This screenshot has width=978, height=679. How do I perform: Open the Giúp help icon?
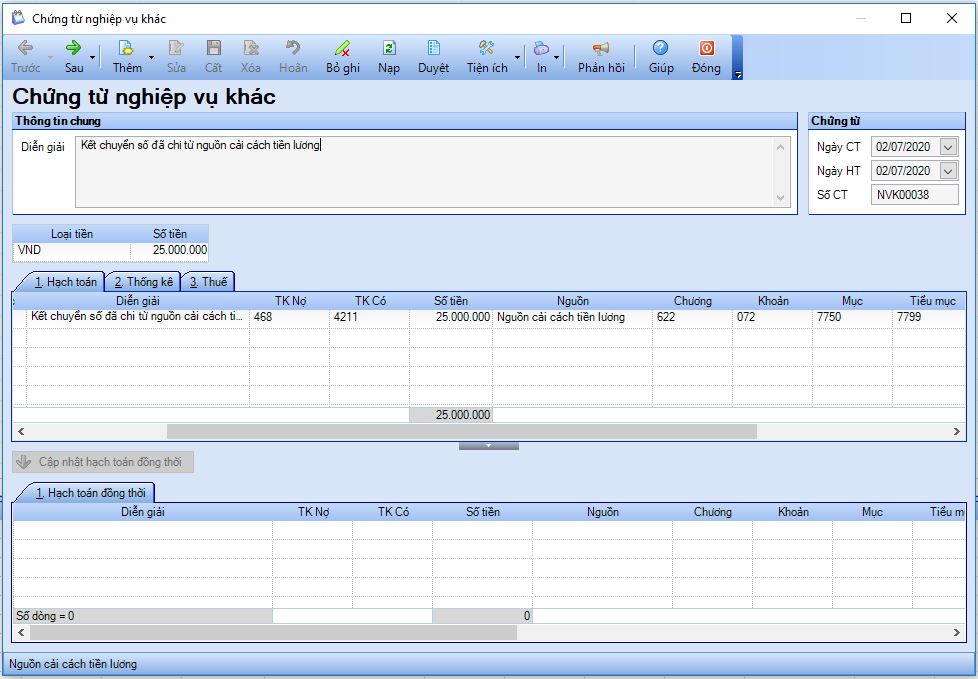pyautogui.click(x=660, y=48)
